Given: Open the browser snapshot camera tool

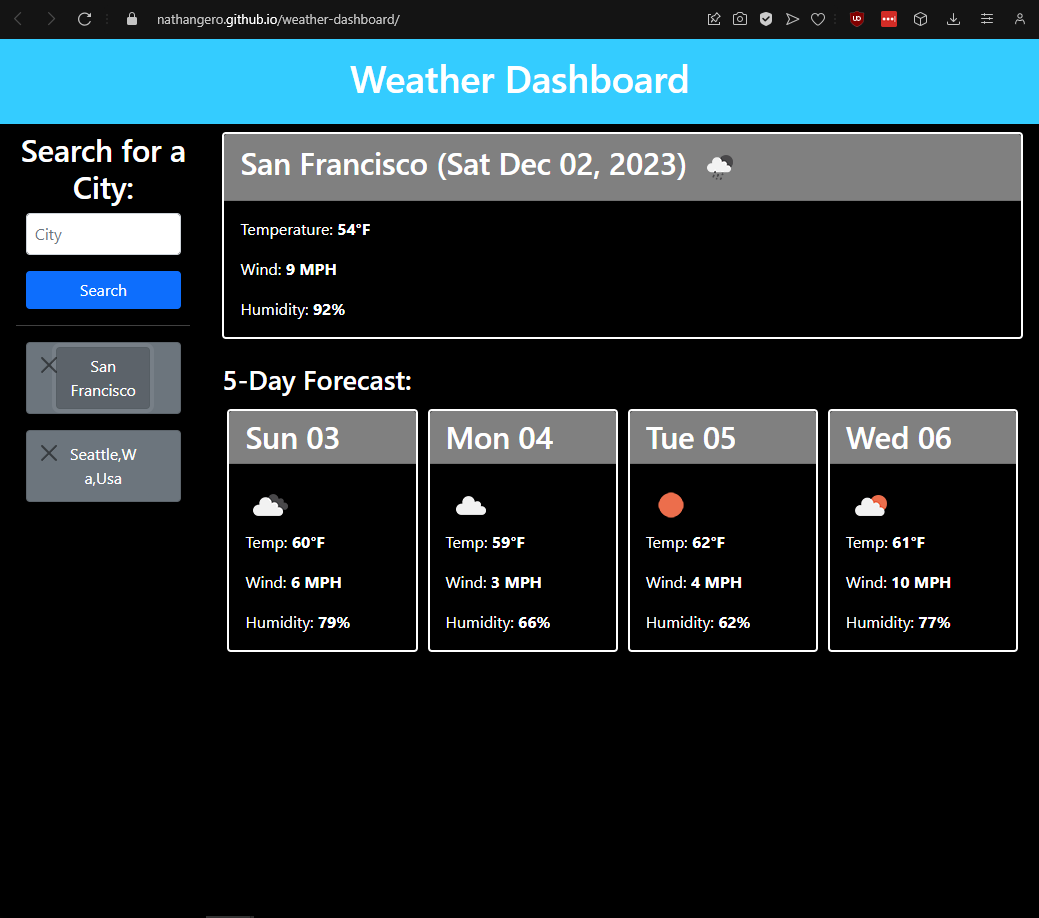Looking at the screenshot, I should pyautogui.click(x=740, y=19).
